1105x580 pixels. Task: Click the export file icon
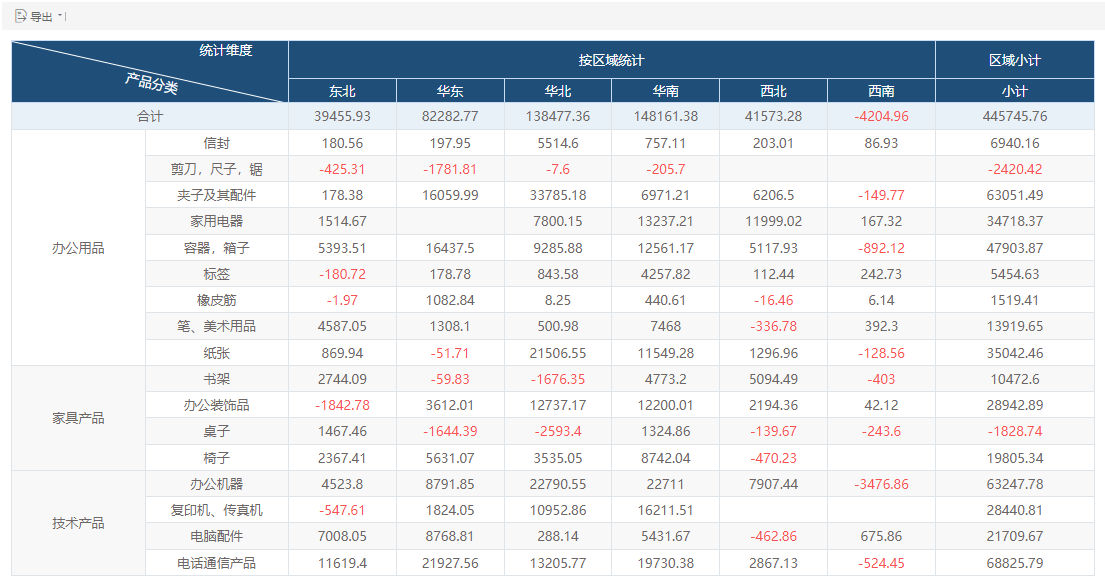pyautogui.click(x=20, y=16)
